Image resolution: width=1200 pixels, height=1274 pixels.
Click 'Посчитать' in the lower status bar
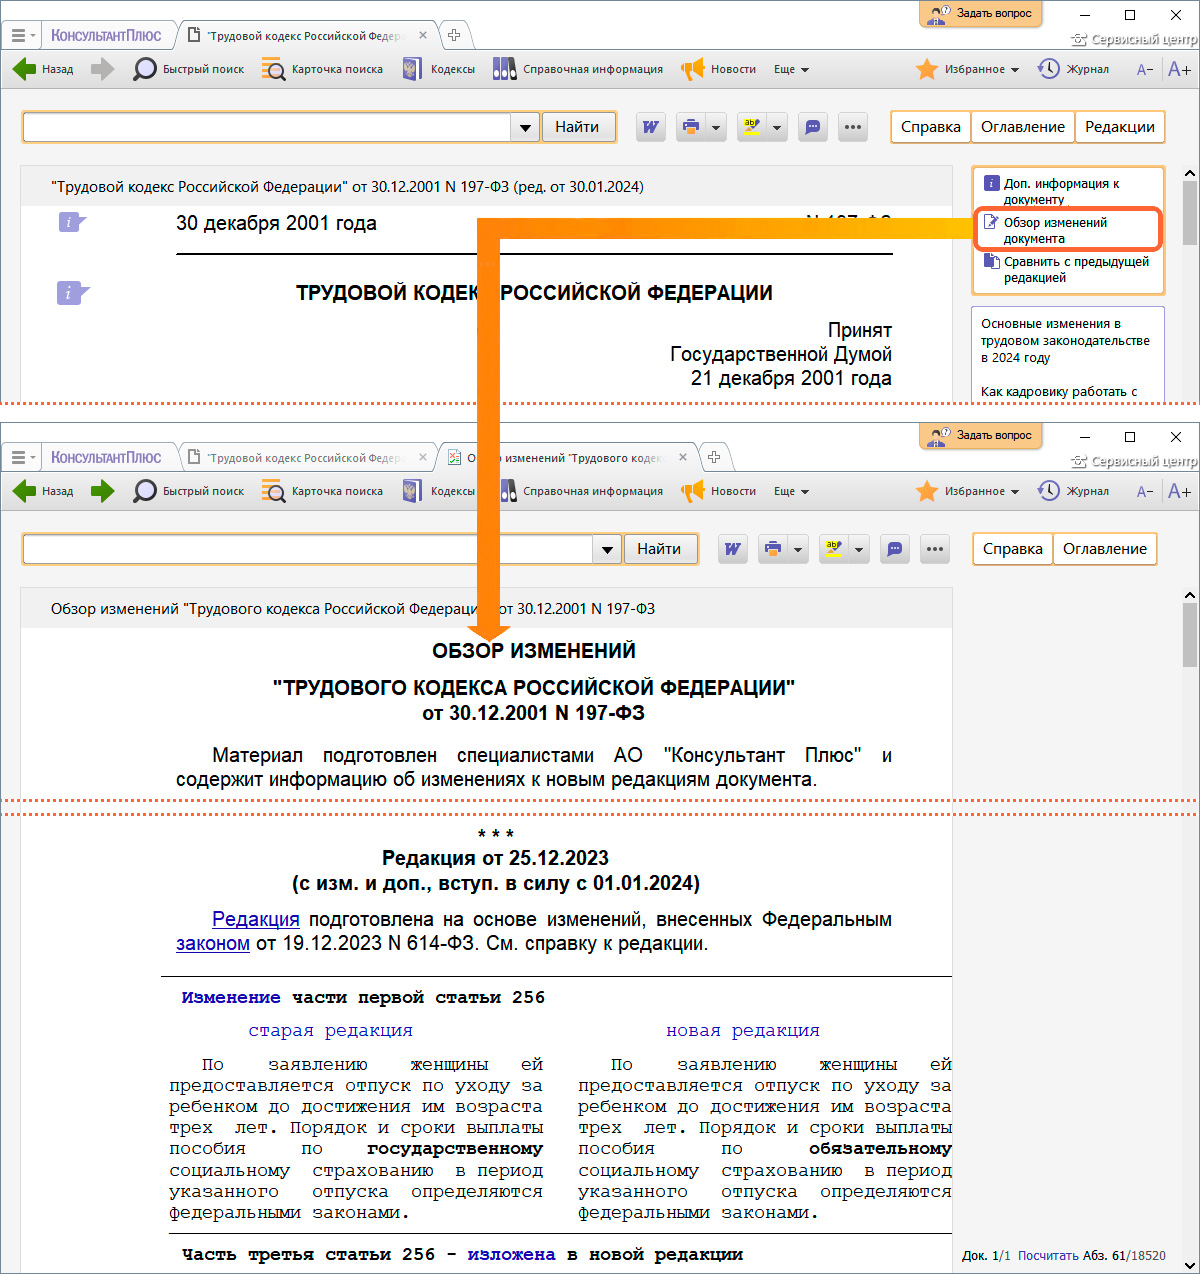tap(1048, 1255)
